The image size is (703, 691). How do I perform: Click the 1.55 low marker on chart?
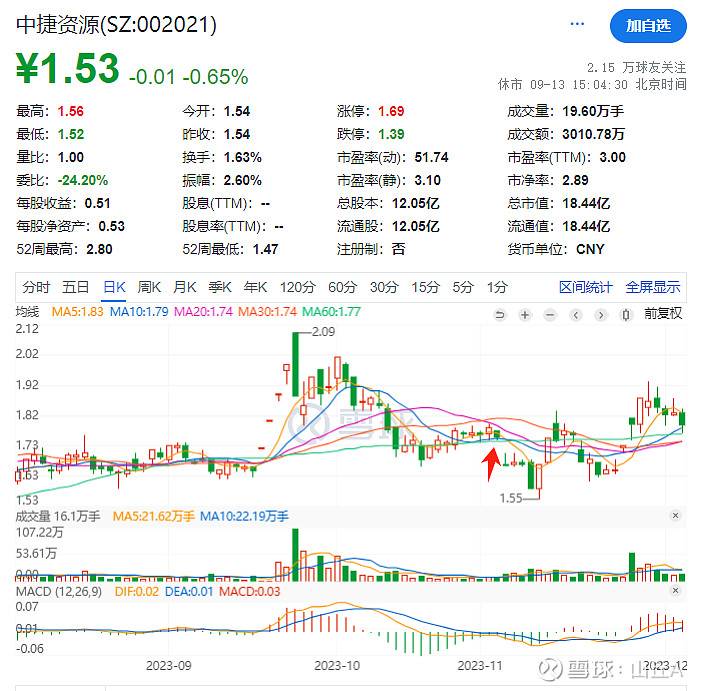[x=511, y=498]
